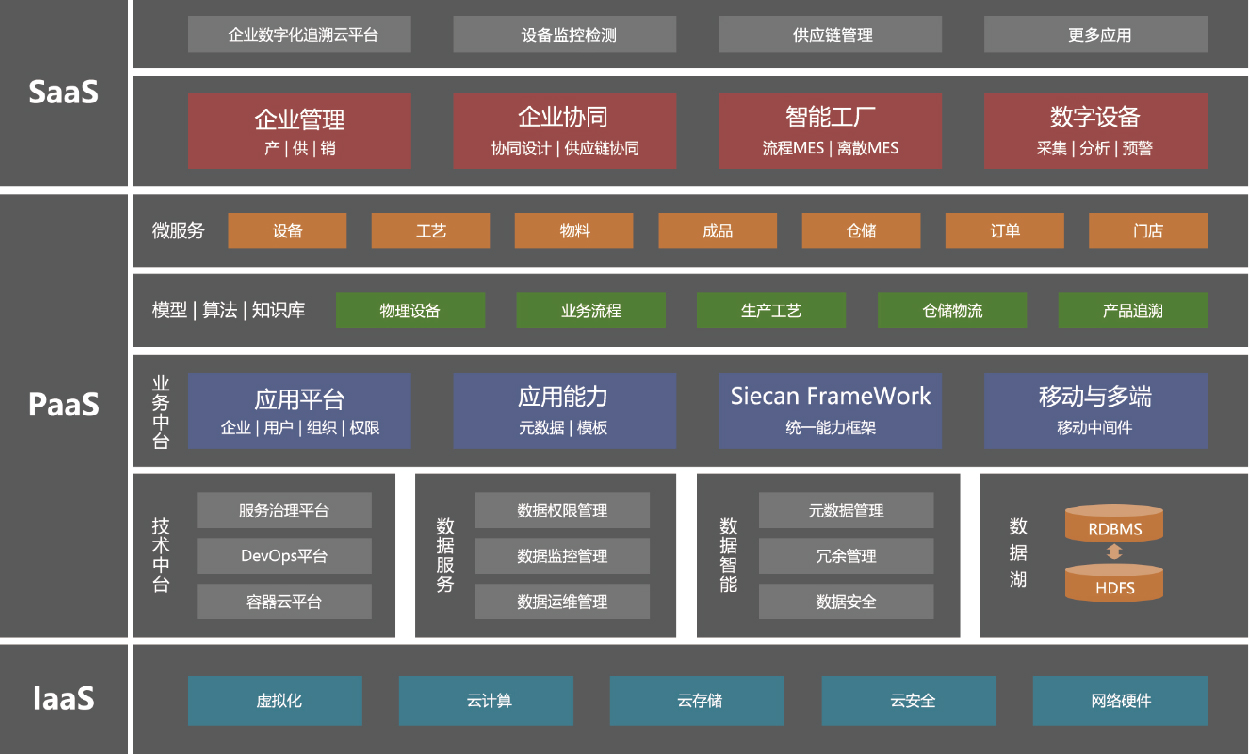
Task: Click the double arrow between RDBMS and HDFS
Action: (x=1114, y=553)
